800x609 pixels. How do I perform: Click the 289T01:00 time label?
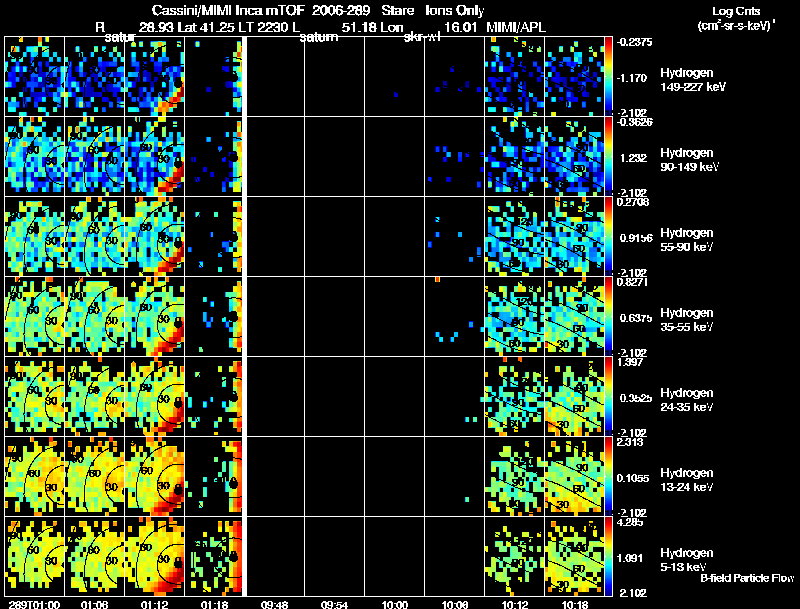click(34, 604)
